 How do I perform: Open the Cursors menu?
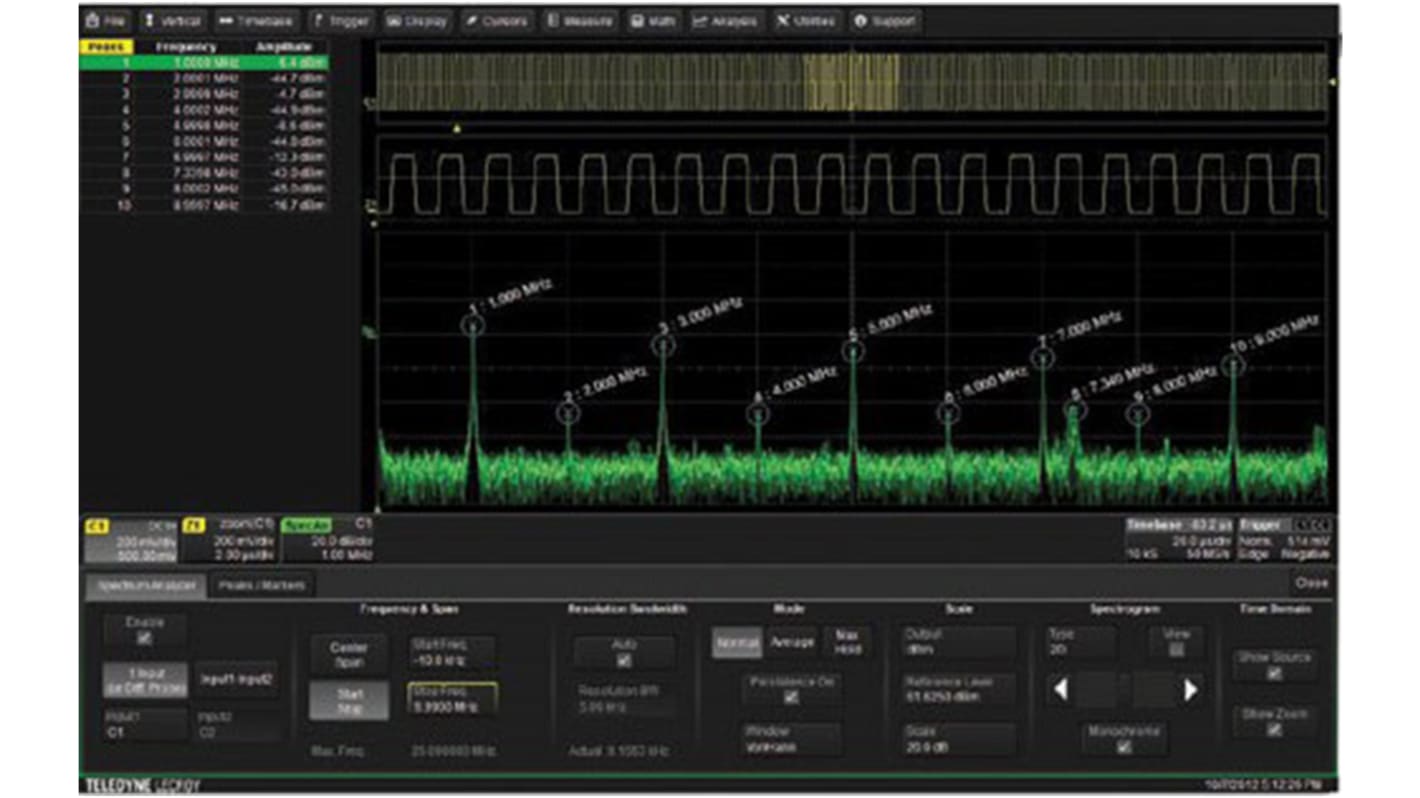click(496, 20)
